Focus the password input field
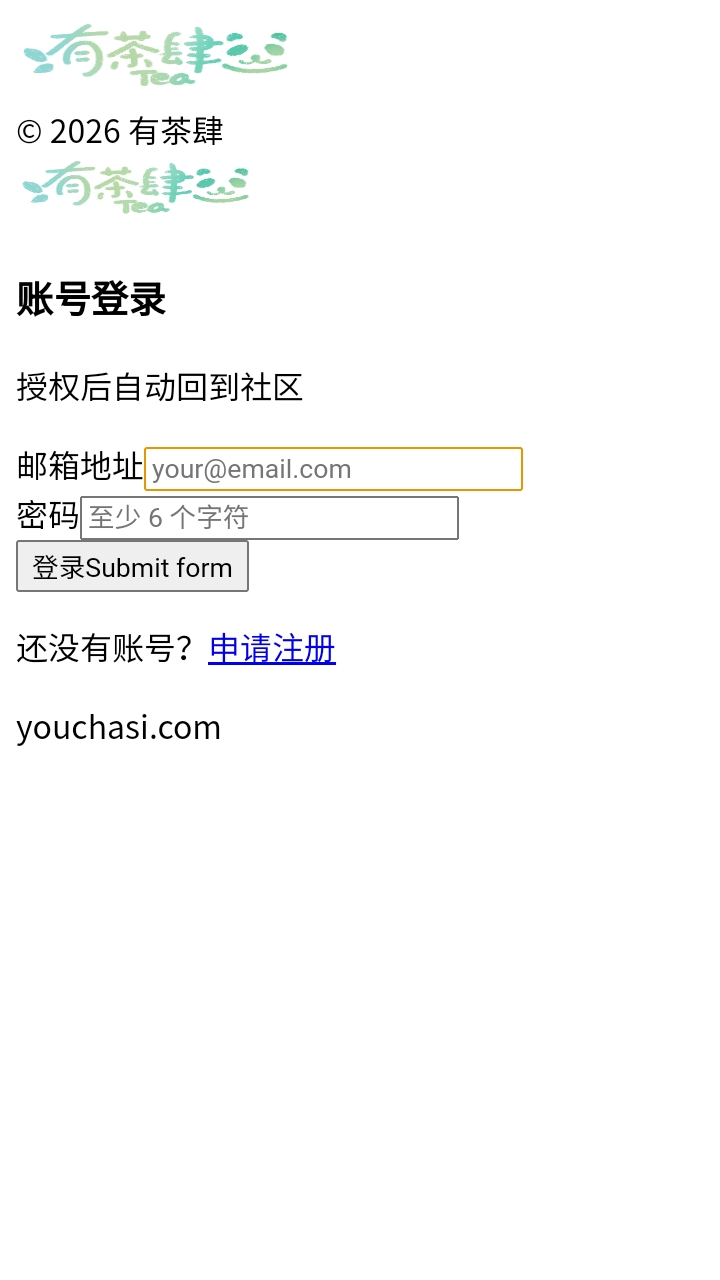Image resolution: width=720 pixels, height=1280 pixels. [x=269, y=518]
